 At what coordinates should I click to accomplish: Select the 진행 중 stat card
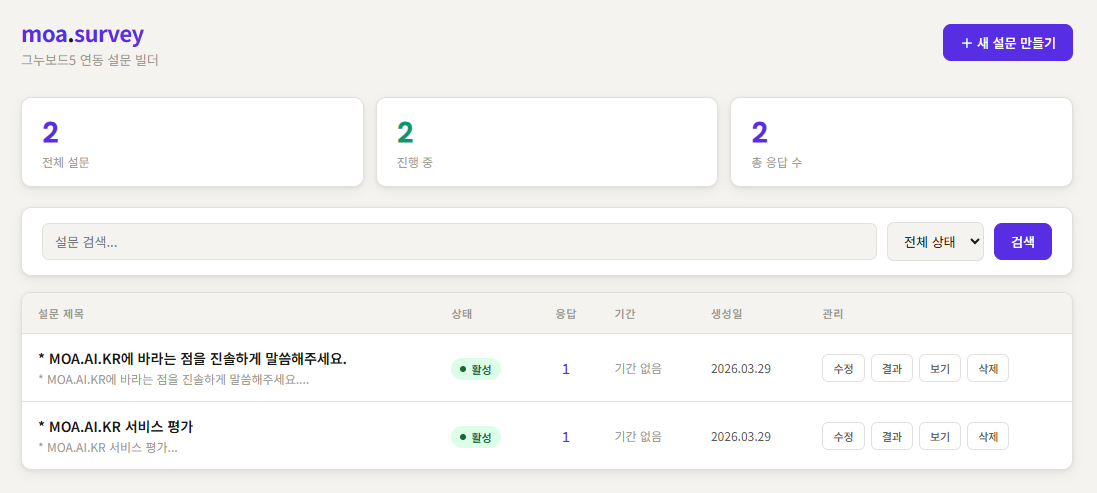coord(546,142)
